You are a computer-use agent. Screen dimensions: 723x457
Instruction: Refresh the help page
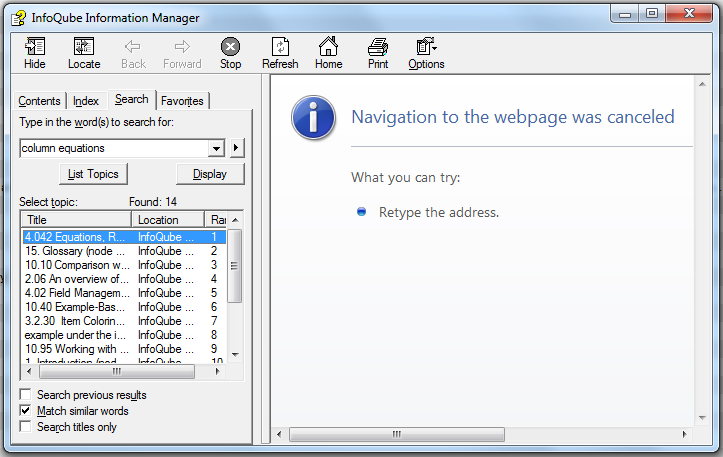tap(280, 53)
